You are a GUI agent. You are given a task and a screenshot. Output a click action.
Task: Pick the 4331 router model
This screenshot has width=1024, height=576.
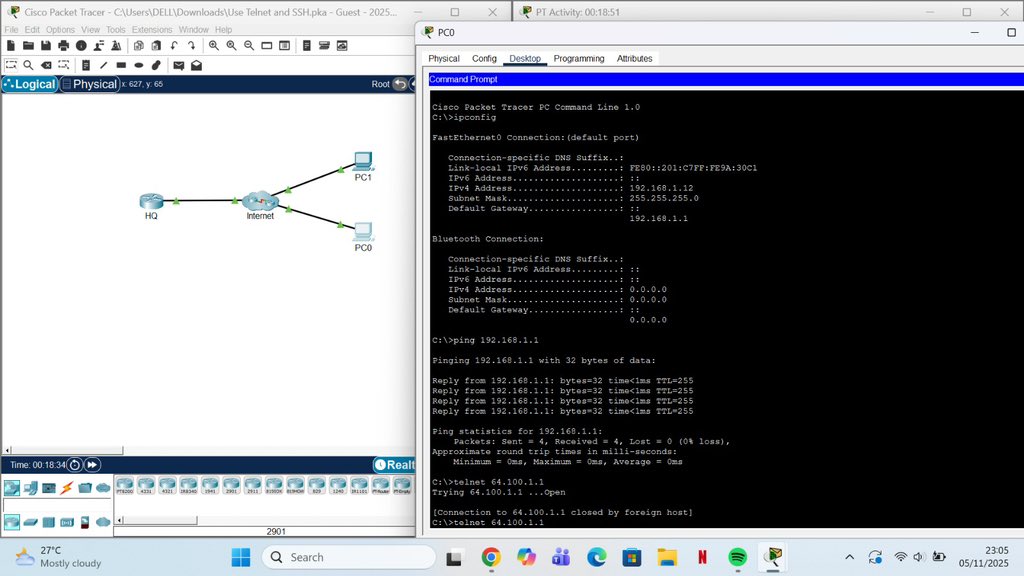146,486
